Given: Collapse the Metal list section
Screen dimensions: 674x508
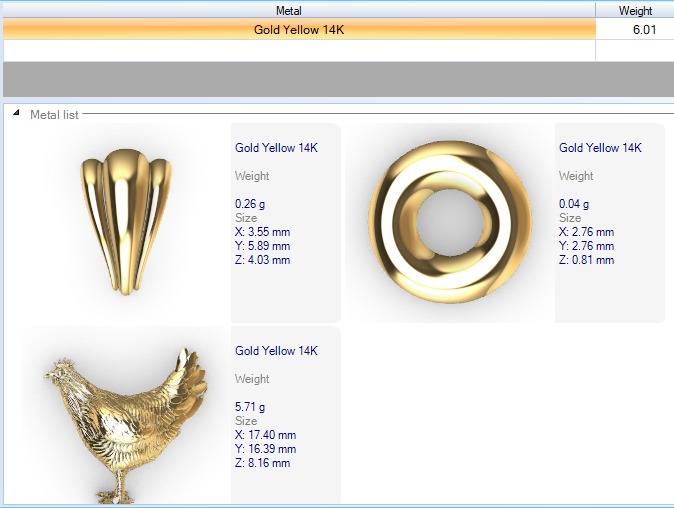Looking at the screenshot, I should tap(16, 113).
